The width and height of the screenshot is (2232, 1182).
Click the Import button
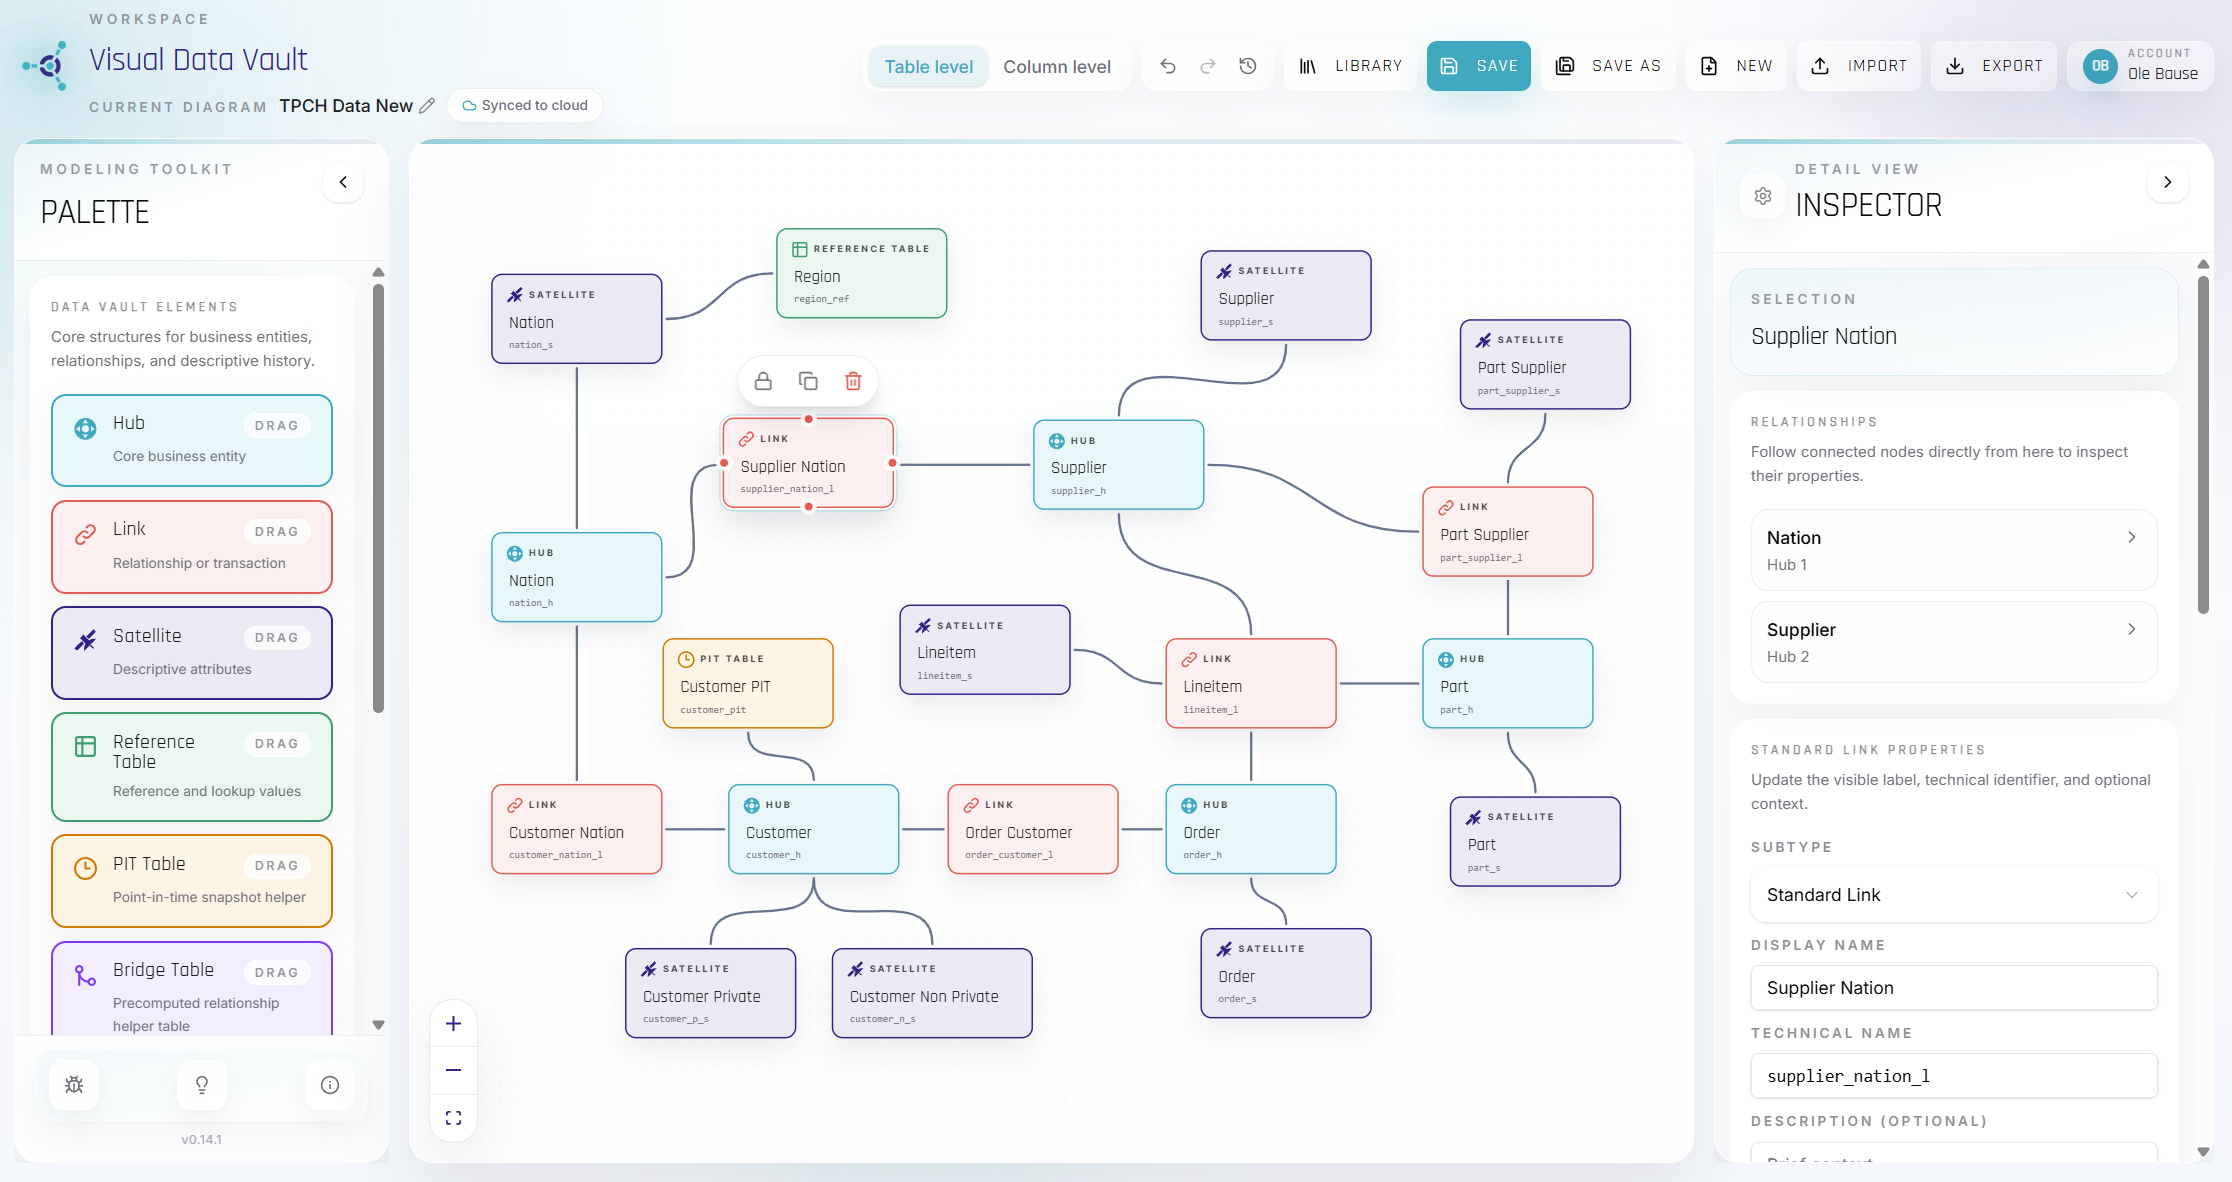coord(1859,66)
